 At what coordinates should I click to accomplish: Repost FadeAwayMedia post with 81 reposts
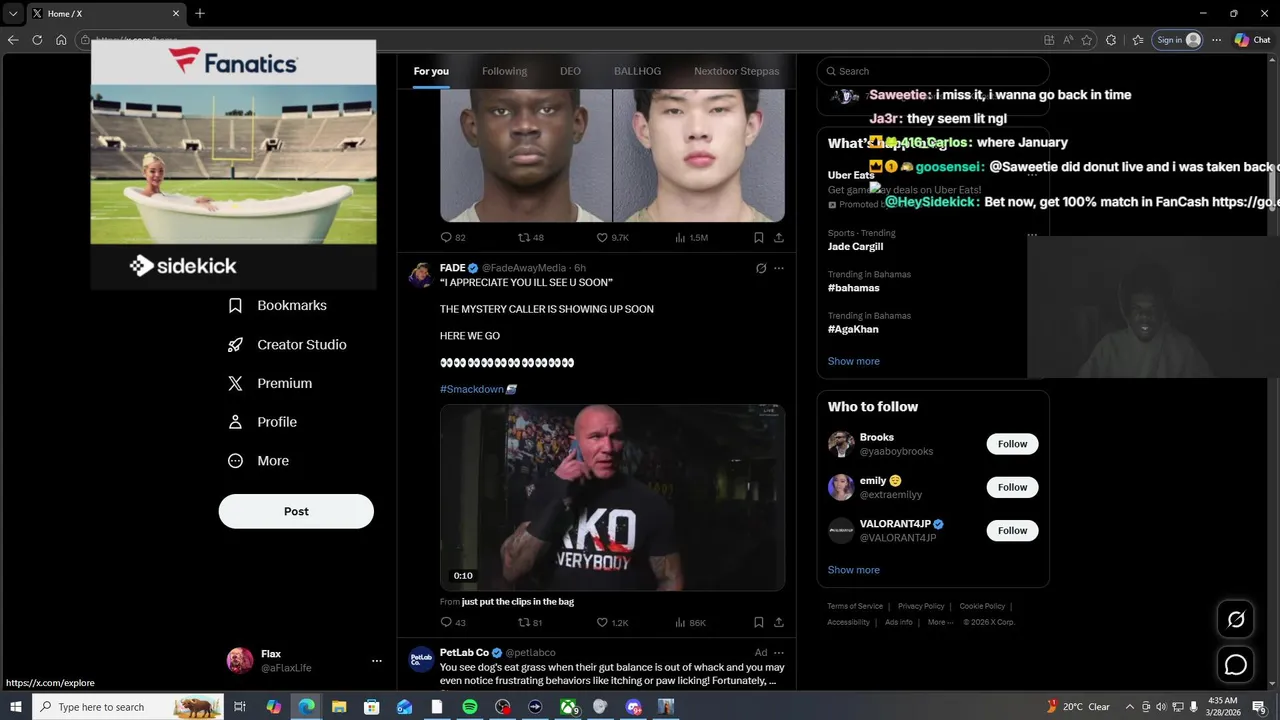530,622
